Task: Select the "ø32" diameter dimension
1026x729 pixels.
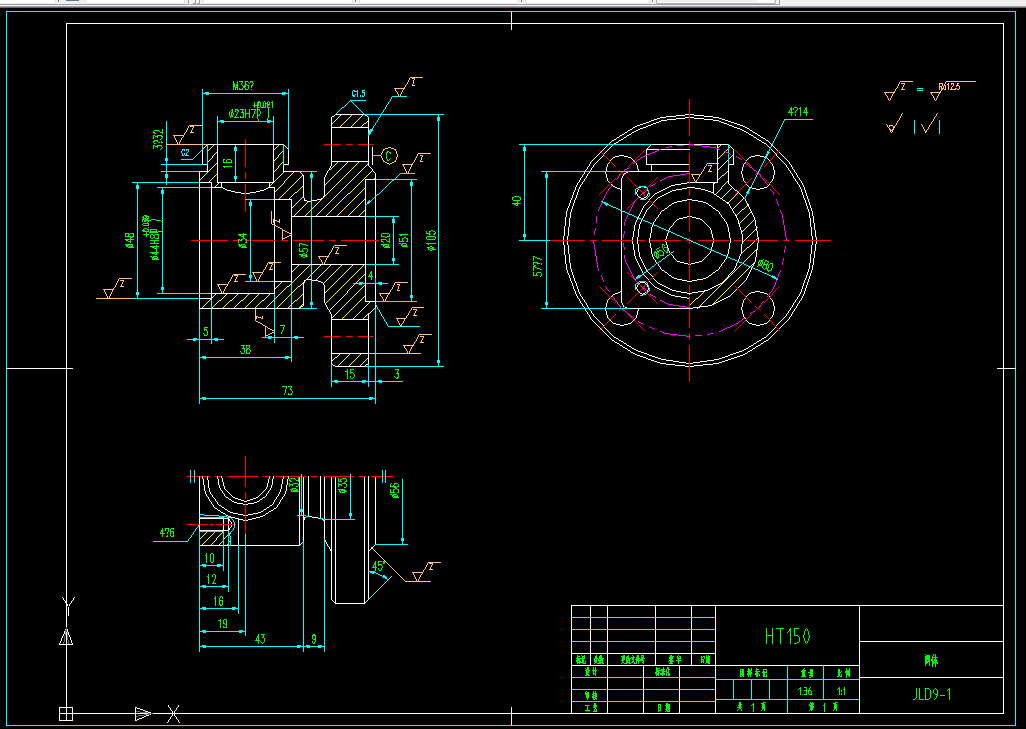Action: [294, 484]
